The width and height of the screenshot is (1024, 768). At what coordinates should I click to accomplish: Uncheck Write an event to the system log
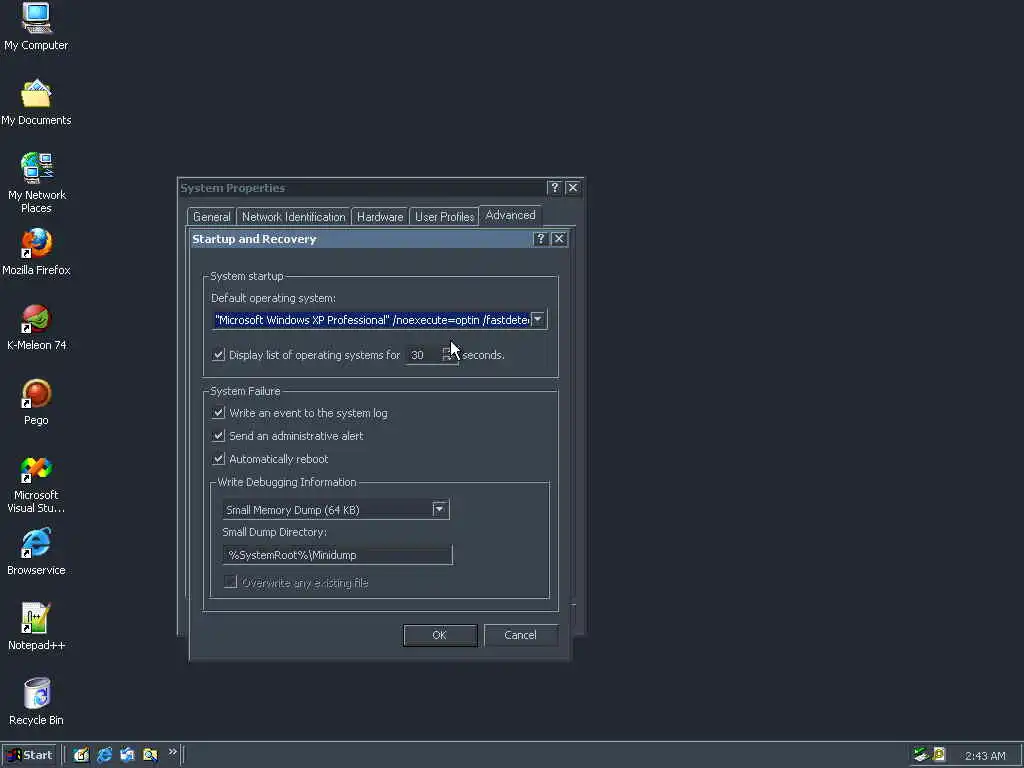point(219,413)
